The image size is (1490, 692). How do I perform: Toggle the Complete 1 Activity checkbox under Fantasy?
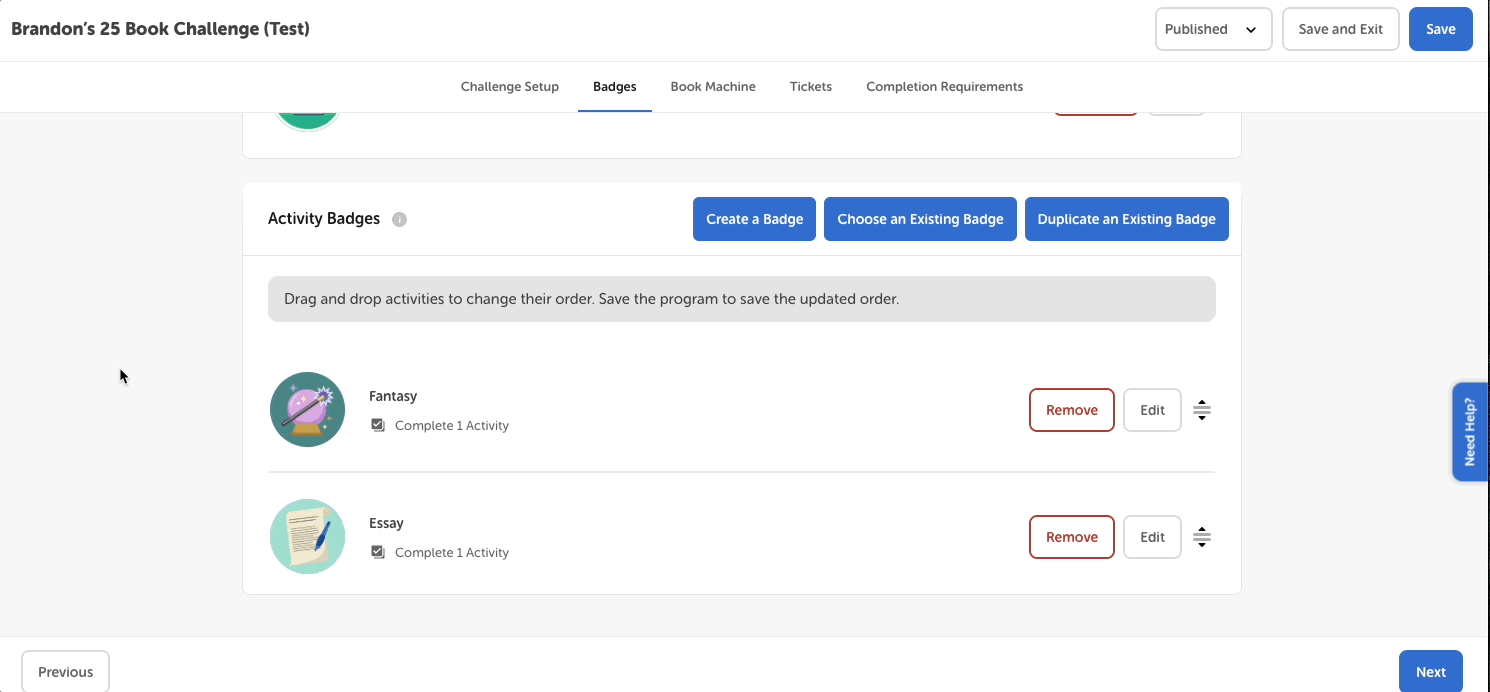click(x=377, y=424)
